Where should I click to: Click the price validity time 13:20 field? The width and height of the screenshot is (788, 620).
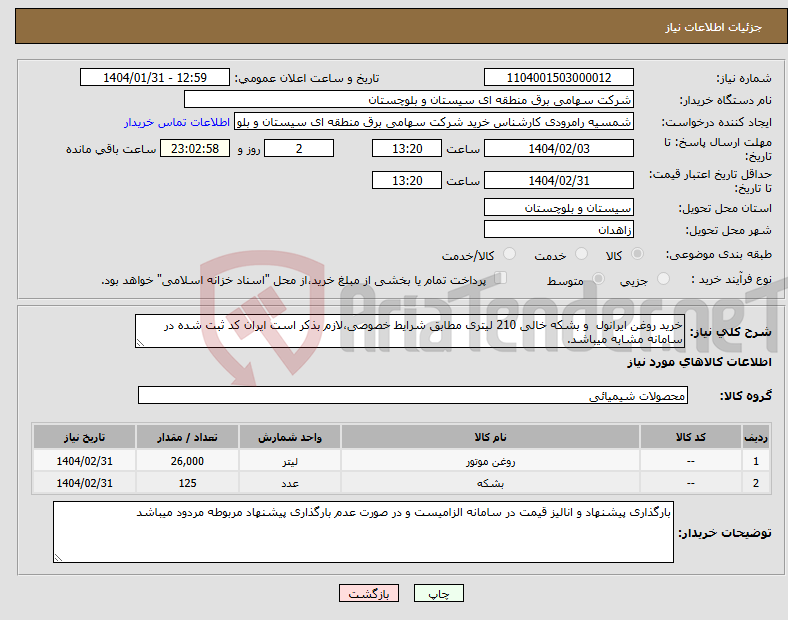point(407,180)
